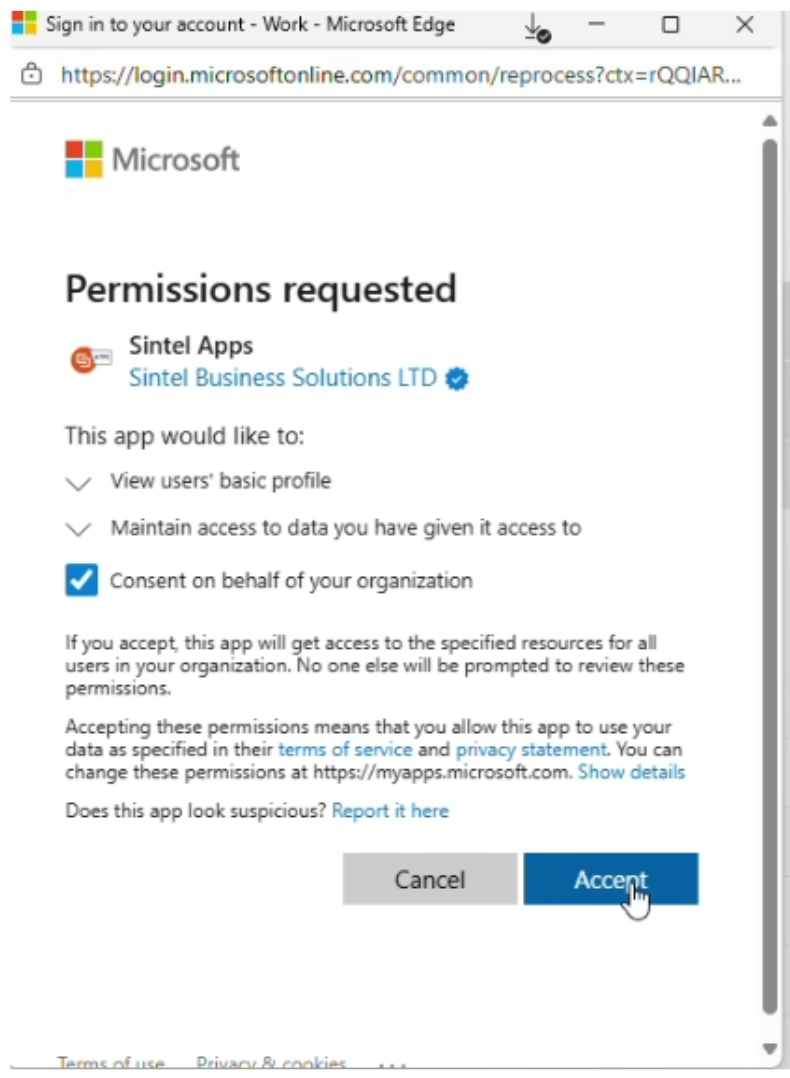This screenshot has height=1078, width=790.
Task: Click the Microsoft logo icon
Action: coord(83,159)
